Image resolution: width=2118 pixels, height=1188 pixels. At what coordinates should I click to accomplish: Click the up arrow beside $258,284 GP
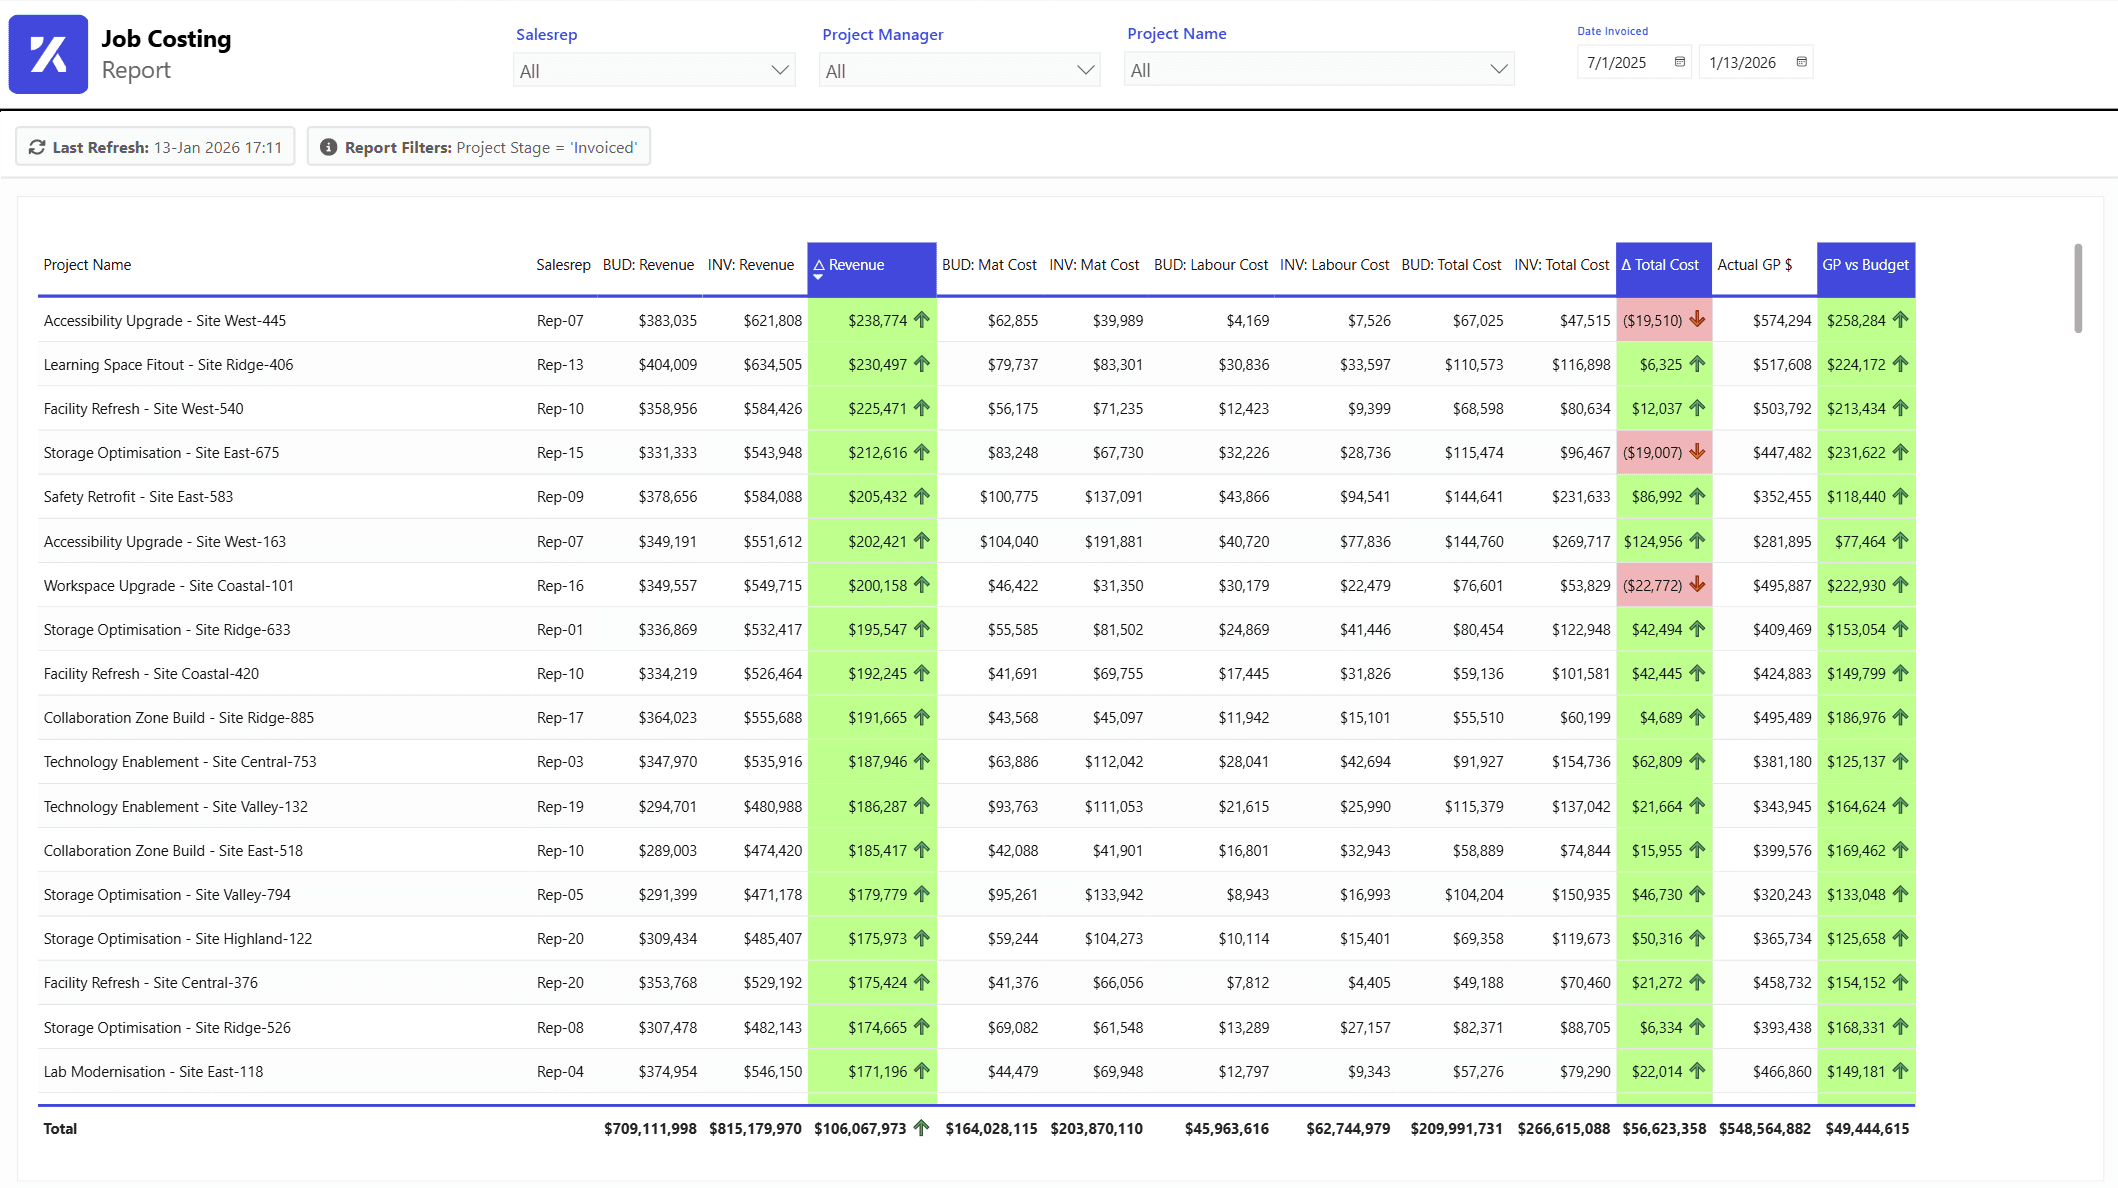click(1901, 320)
